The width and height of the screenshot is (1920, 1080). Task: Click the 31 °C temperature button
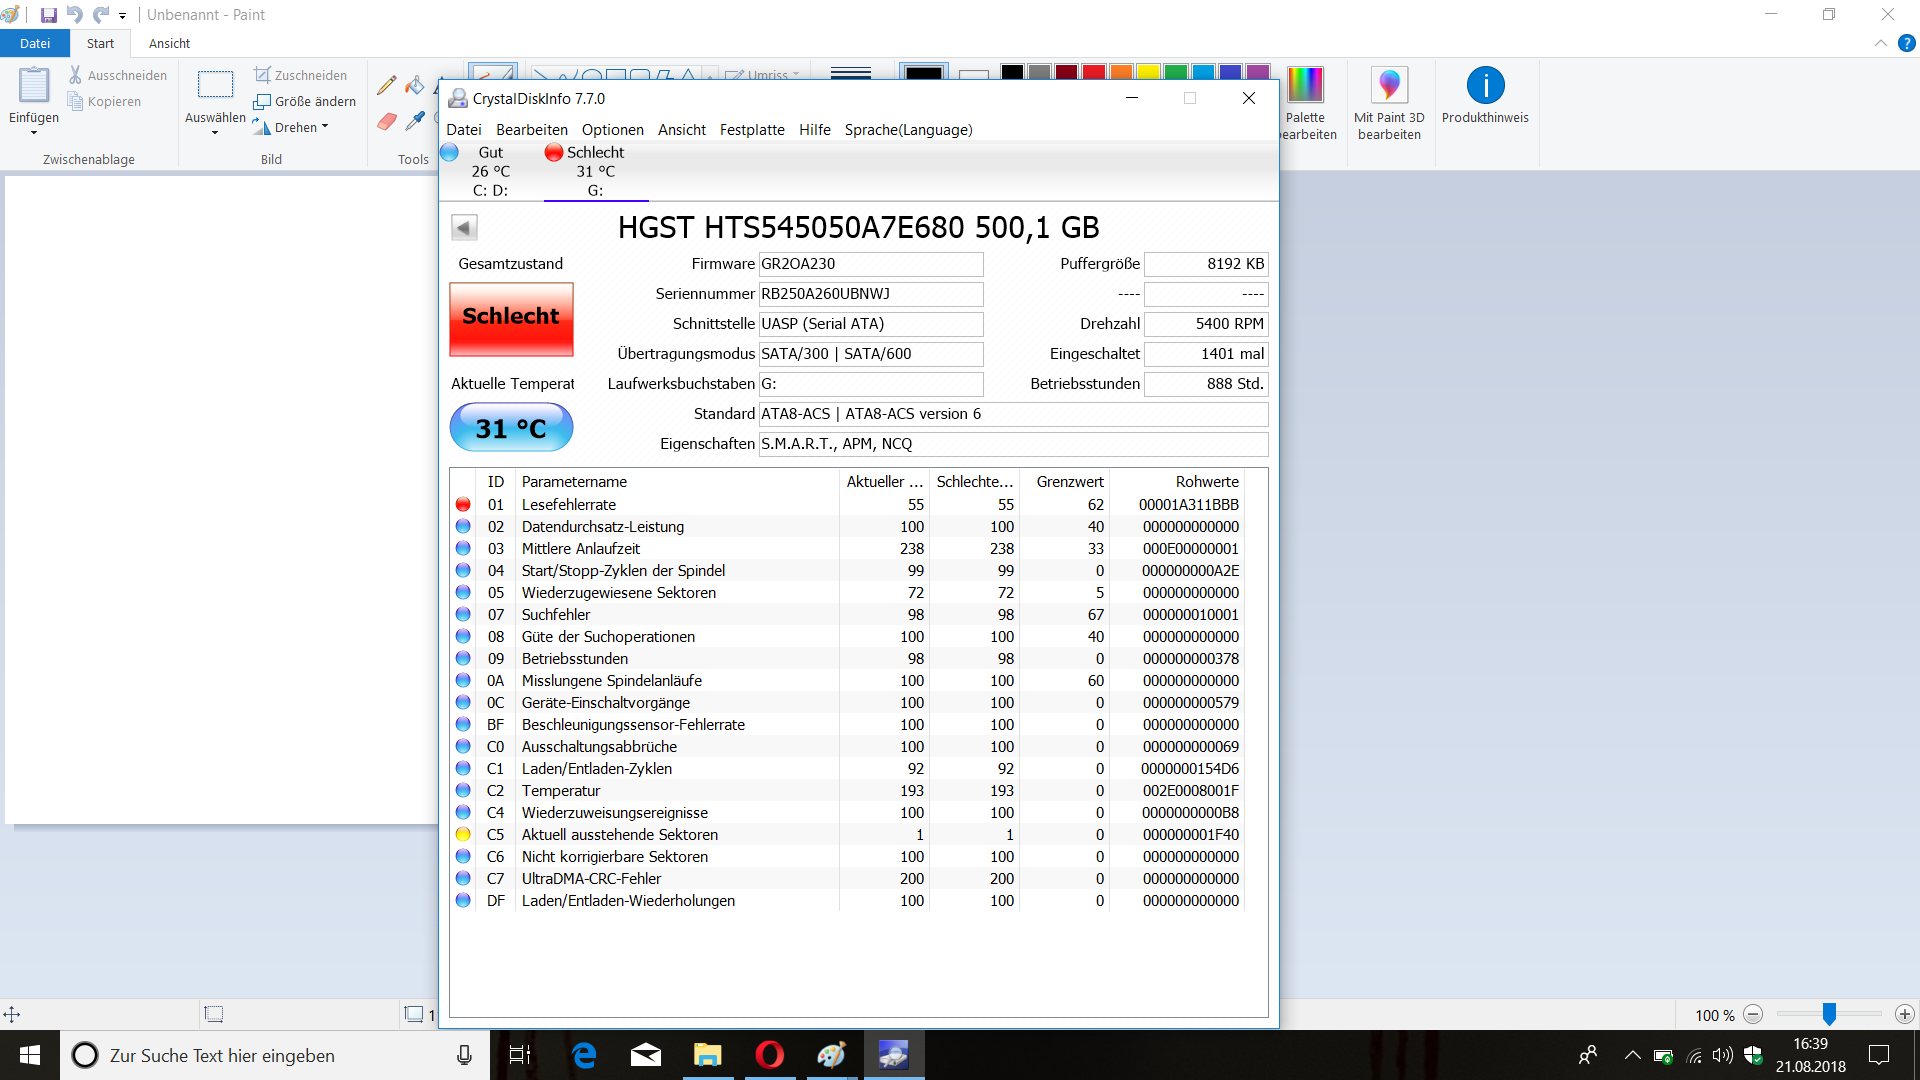click(x=511, y=428)
